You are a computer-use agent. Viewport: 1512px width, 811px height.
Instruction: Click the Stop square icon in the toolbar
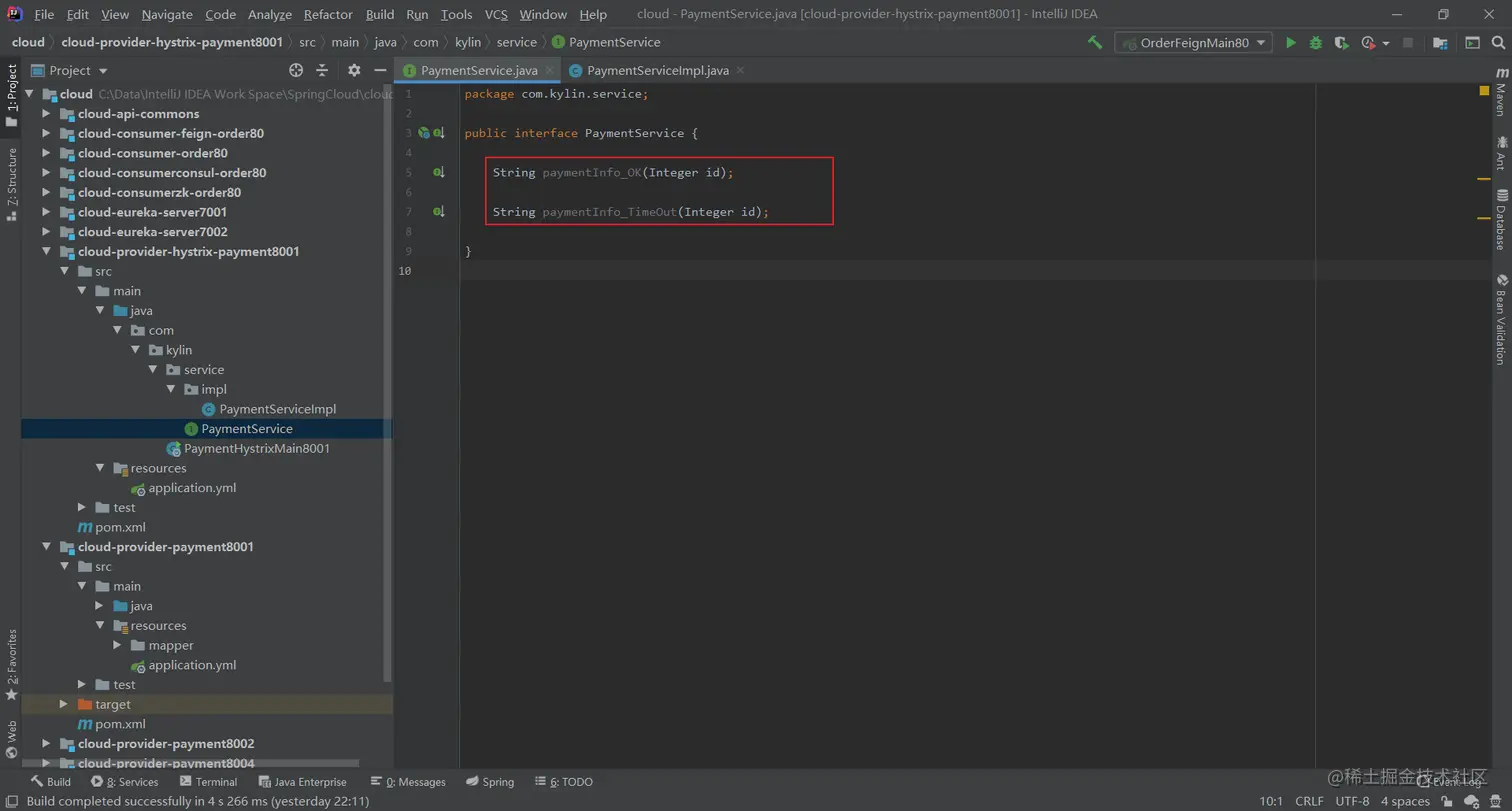pyautogui.click(x=1408, y=43)
